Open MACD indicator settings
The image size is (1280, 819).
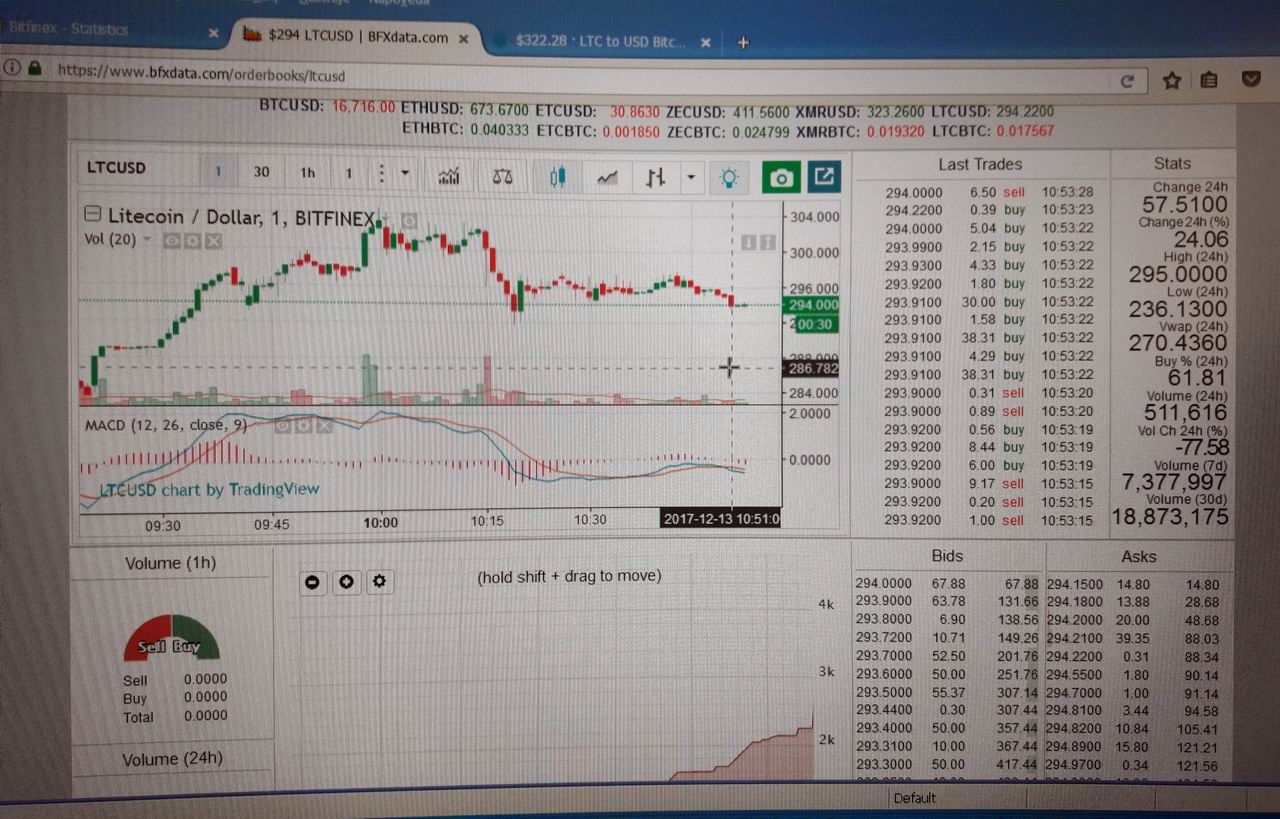[303, 426]
